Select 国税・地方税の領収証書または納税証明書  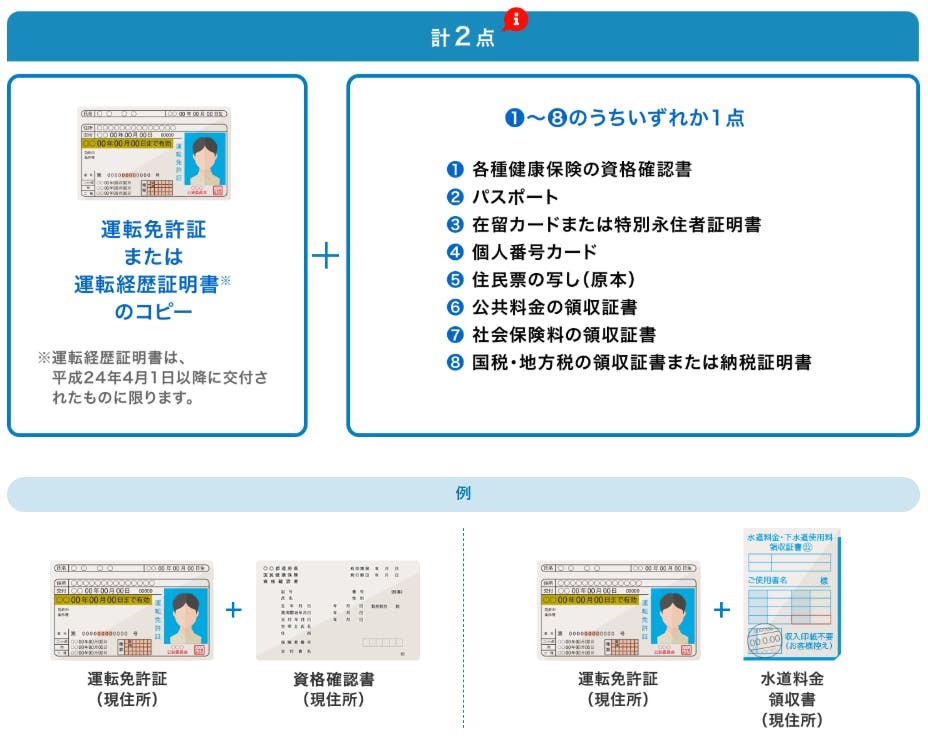tap(641, 362)
